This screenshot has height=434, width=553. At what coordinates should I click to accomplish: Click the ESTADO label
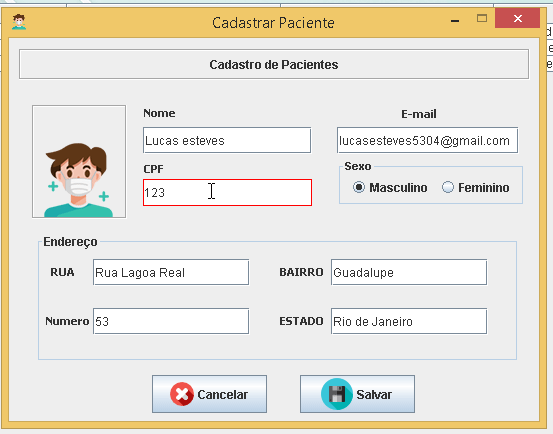[x=301, y=321]
